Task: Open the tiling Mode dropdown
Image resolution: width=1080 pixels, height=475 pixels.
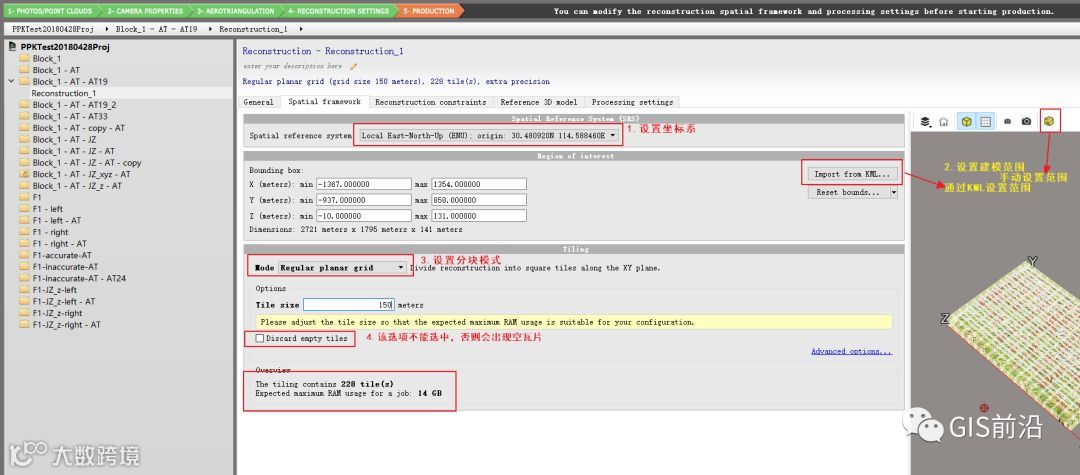Action: (342, 268)
